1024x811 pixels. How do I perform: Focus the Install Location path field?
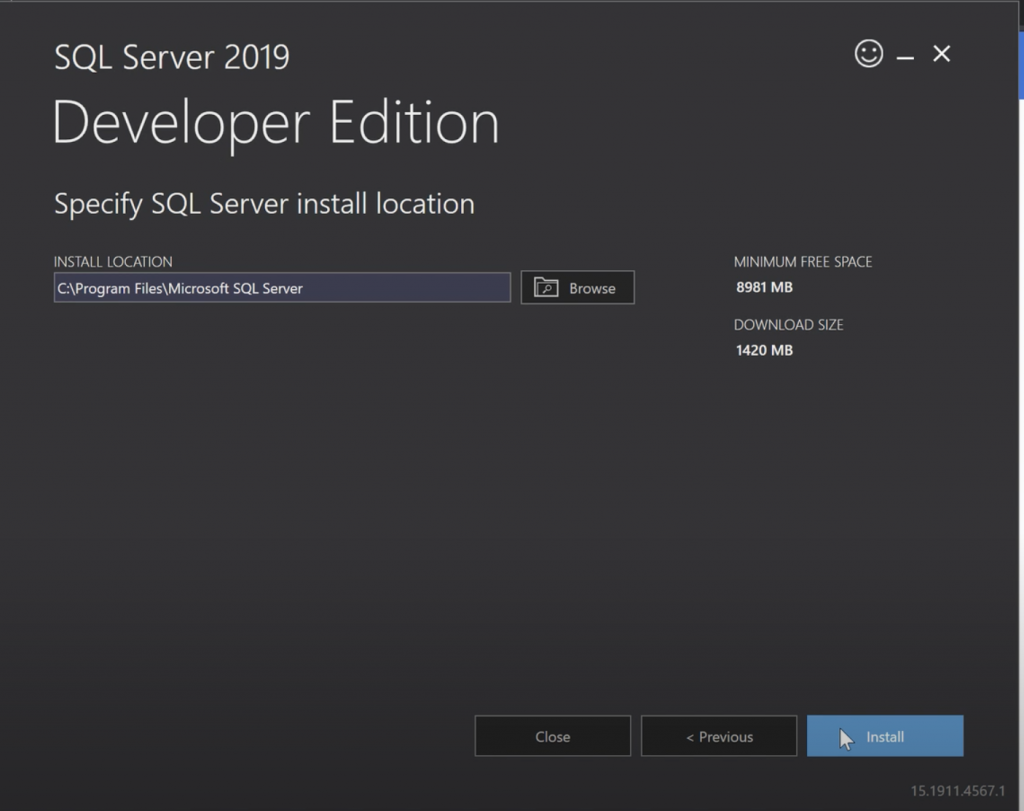pyautogui.click(x=282, y=287)
